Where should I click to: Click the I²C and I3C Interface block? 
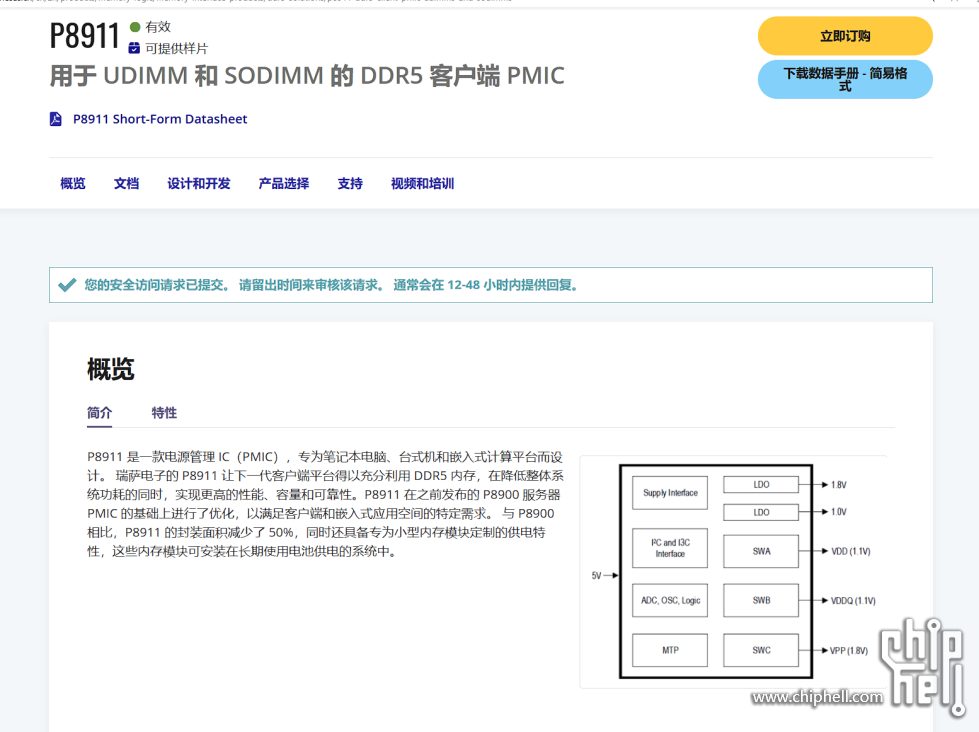coord(670,548)
